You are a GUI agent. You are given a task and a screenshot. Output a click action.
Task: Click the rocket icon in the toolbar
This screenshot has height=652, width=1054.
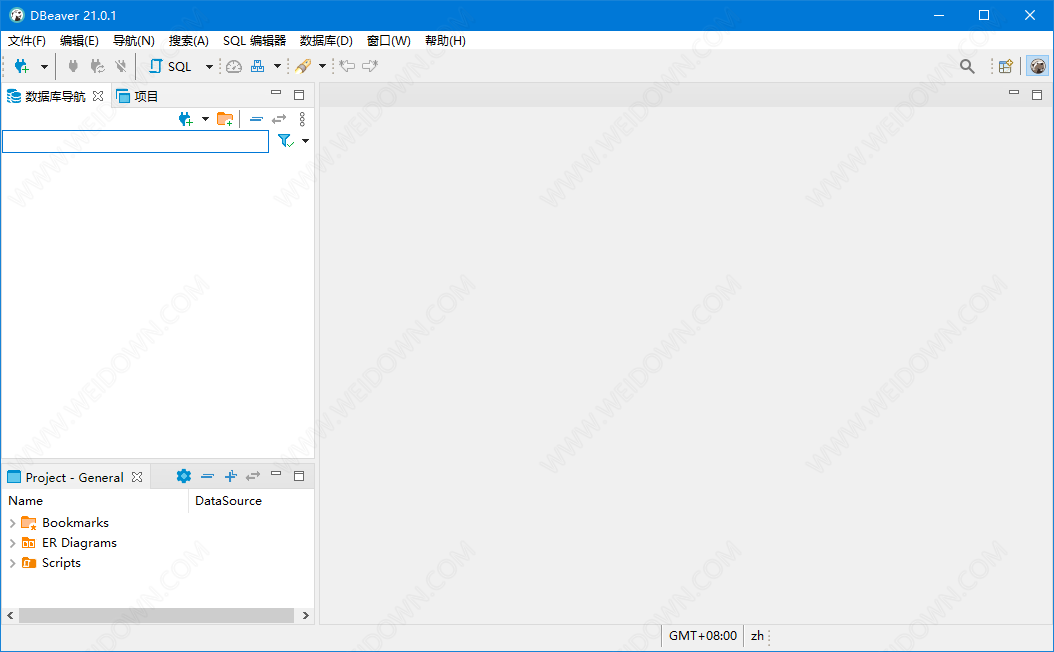click(x=303, y=66)
